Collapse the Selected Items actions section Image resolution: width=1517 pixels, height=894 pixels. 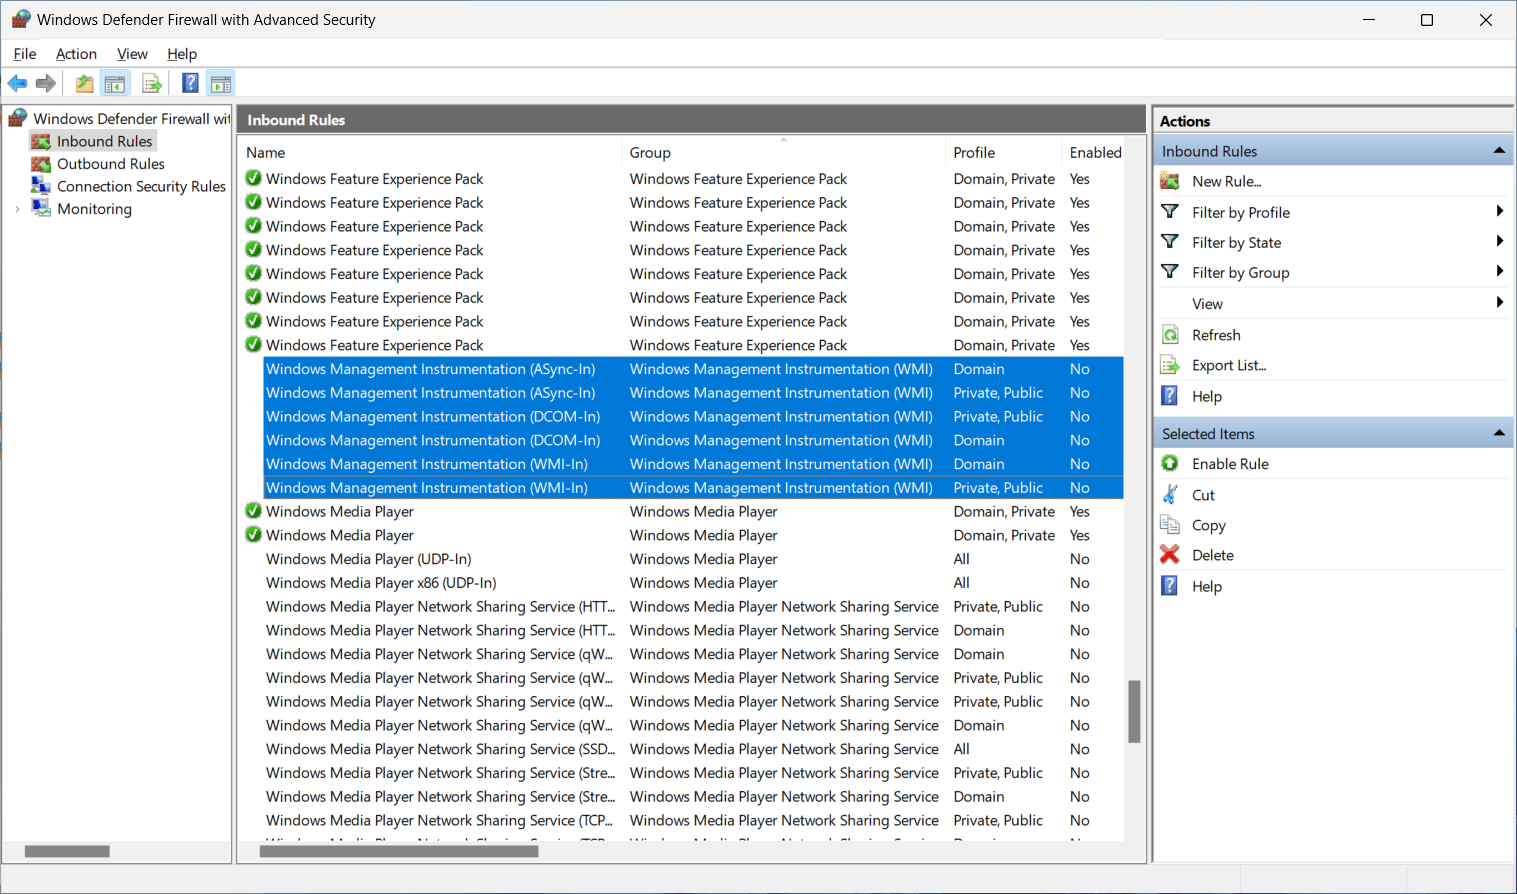1499,433
